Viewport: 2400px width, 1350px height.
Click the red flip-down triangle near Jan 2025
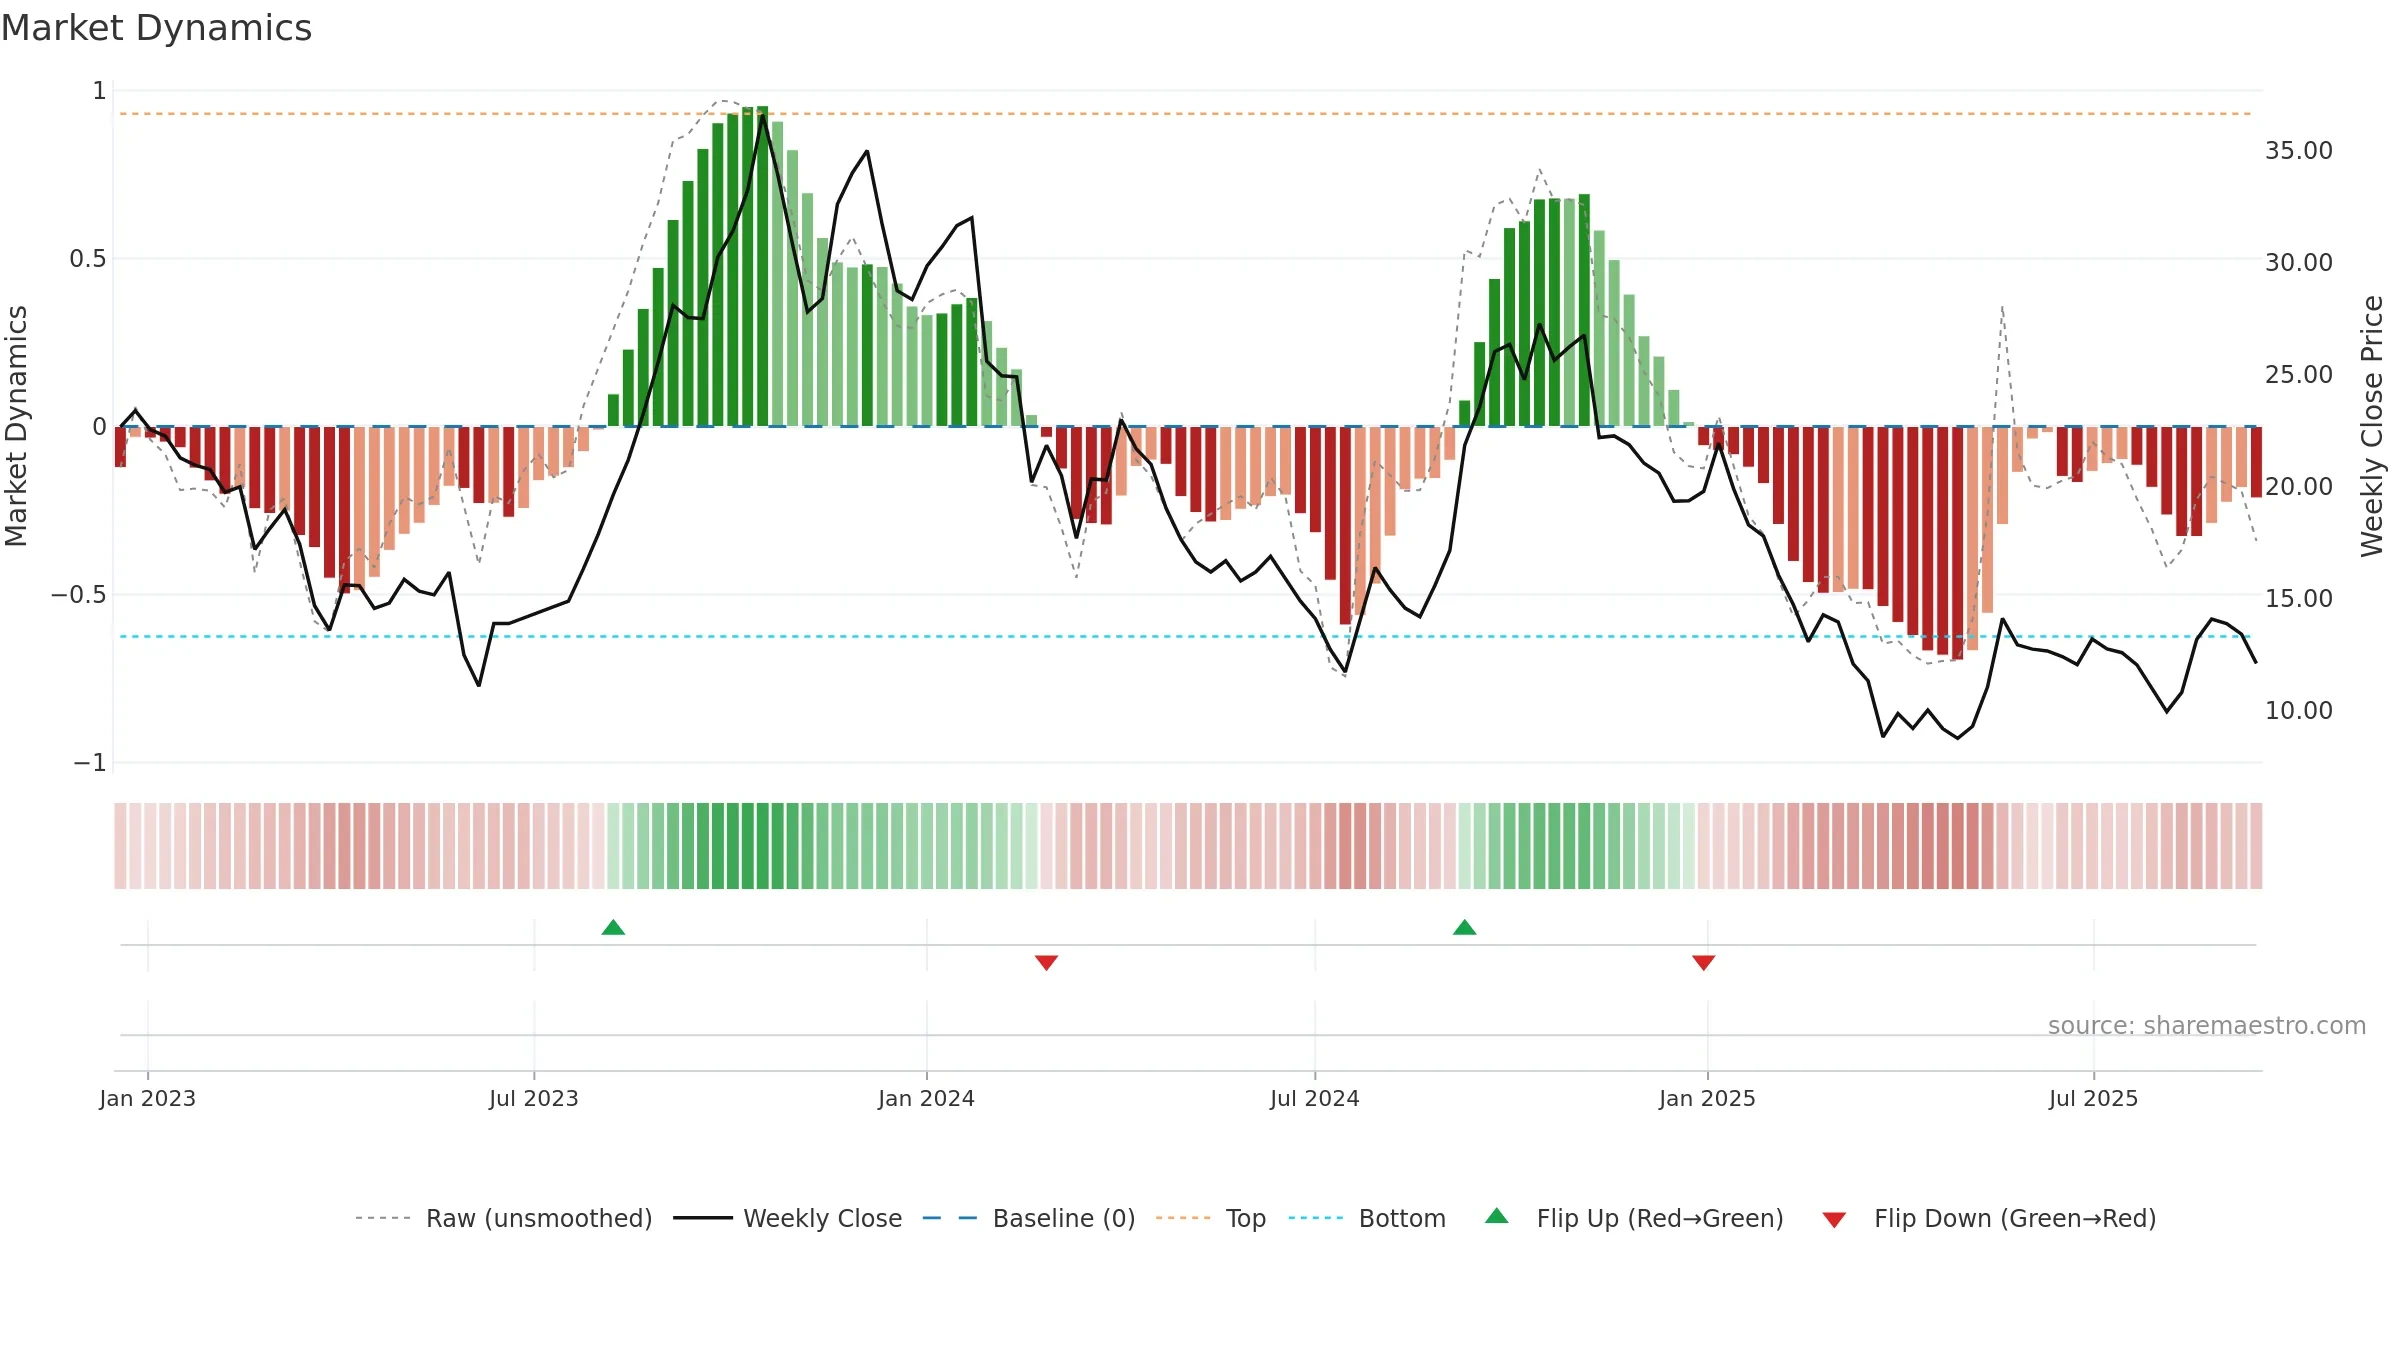coord(1703,962)
